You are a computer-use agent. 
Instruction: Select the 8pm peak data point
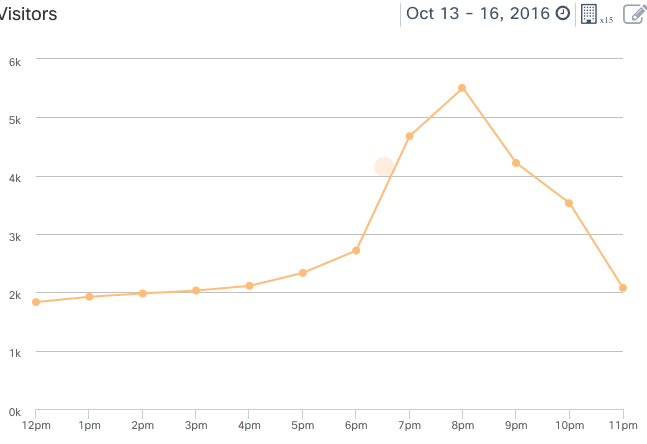462,88
